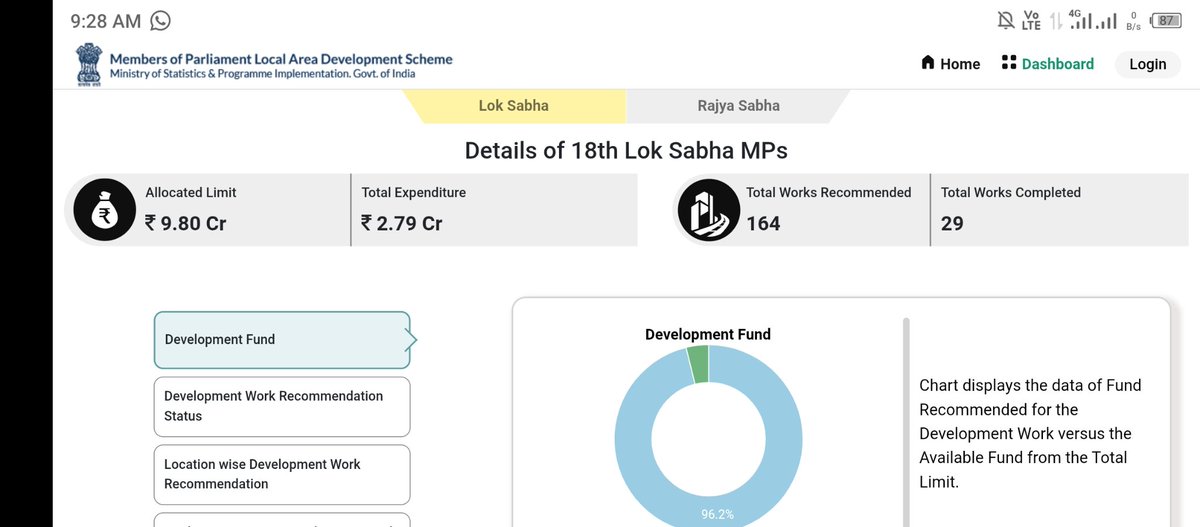Click the Allocated Limit ₹ 9.80 Cr value
Screen dimensions: 1200x527
[186, 224]
